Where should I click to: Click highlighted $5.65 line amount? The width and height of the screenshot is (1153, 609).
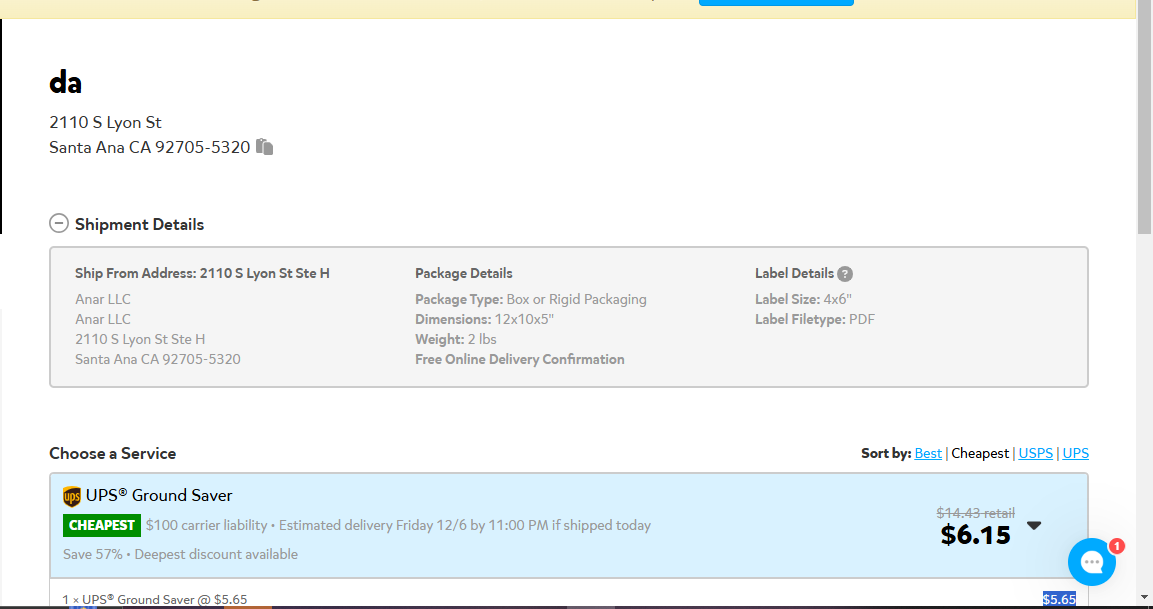click(1059, 599)
